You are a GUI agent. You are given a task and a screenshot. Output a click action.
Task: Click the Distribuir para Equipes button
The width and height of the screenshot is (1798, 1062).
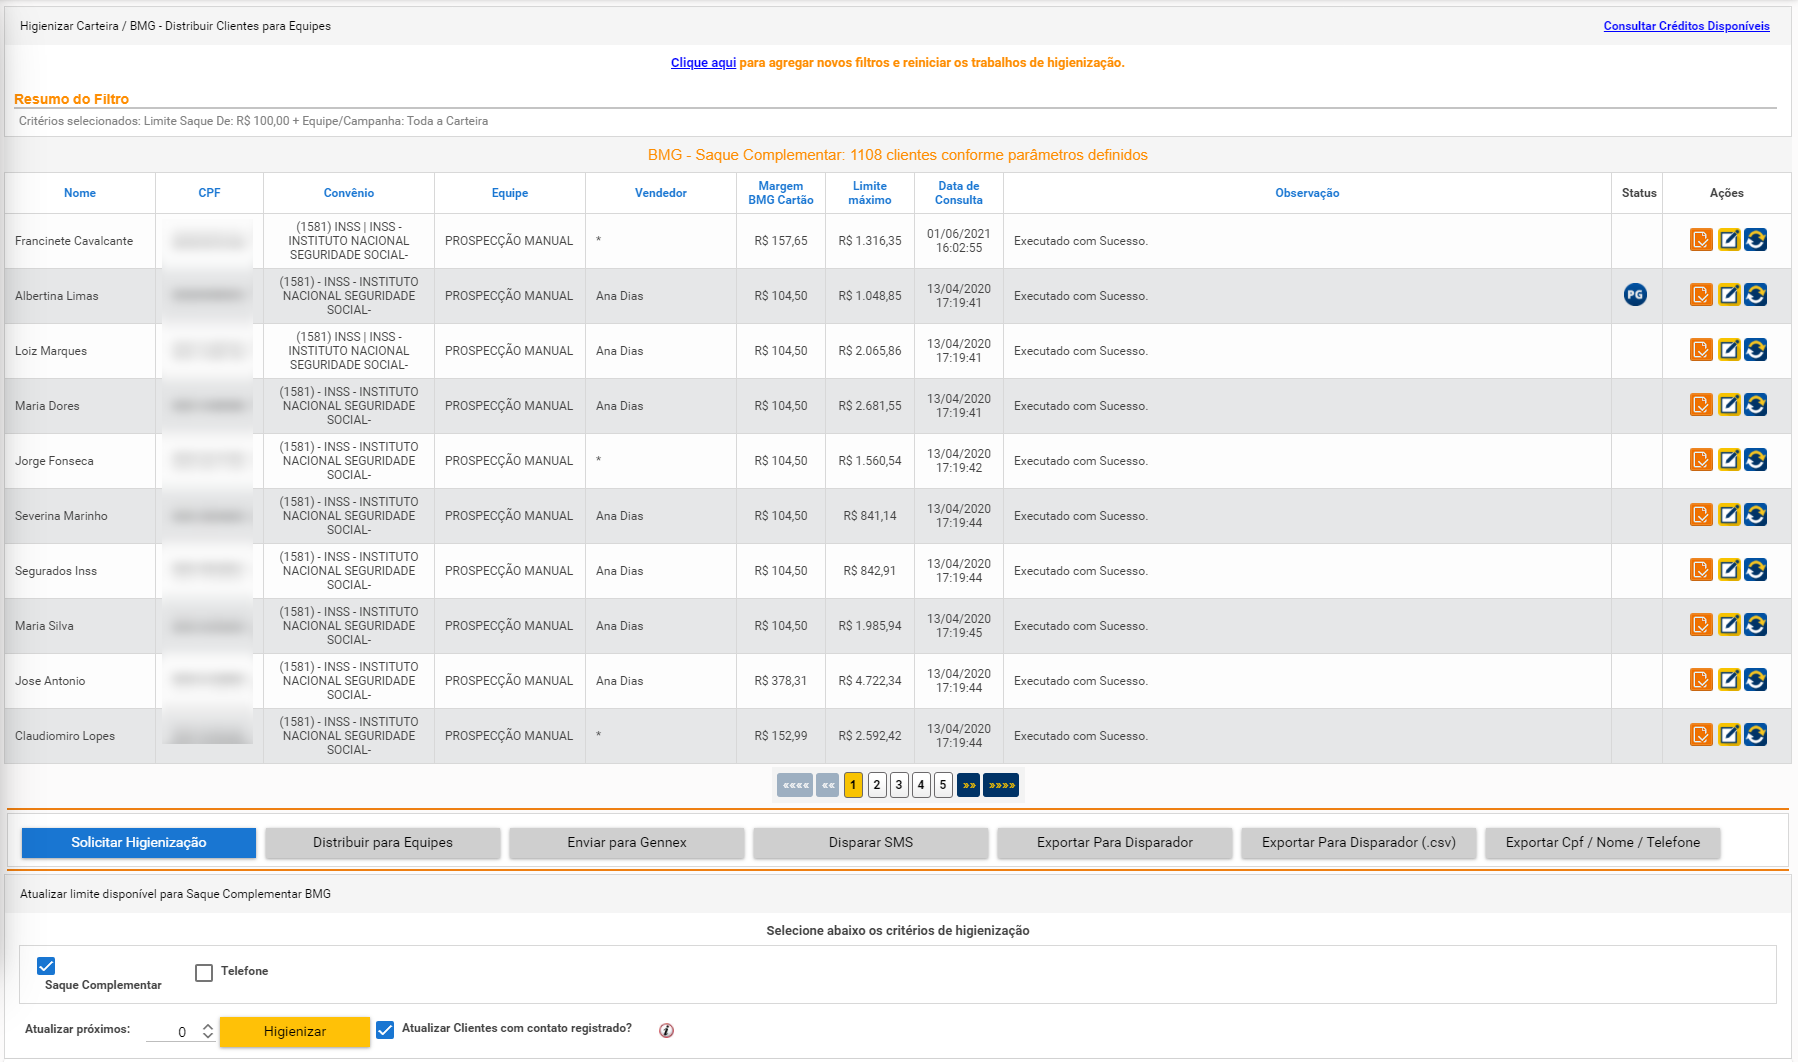point(383,843)
